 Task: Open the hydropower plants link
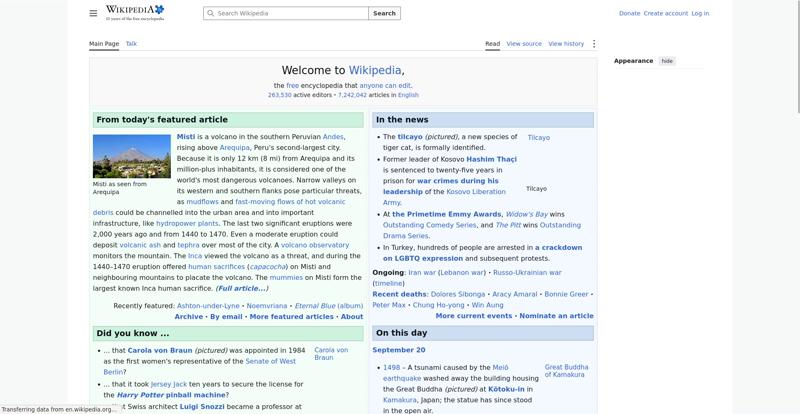point(187,224)
